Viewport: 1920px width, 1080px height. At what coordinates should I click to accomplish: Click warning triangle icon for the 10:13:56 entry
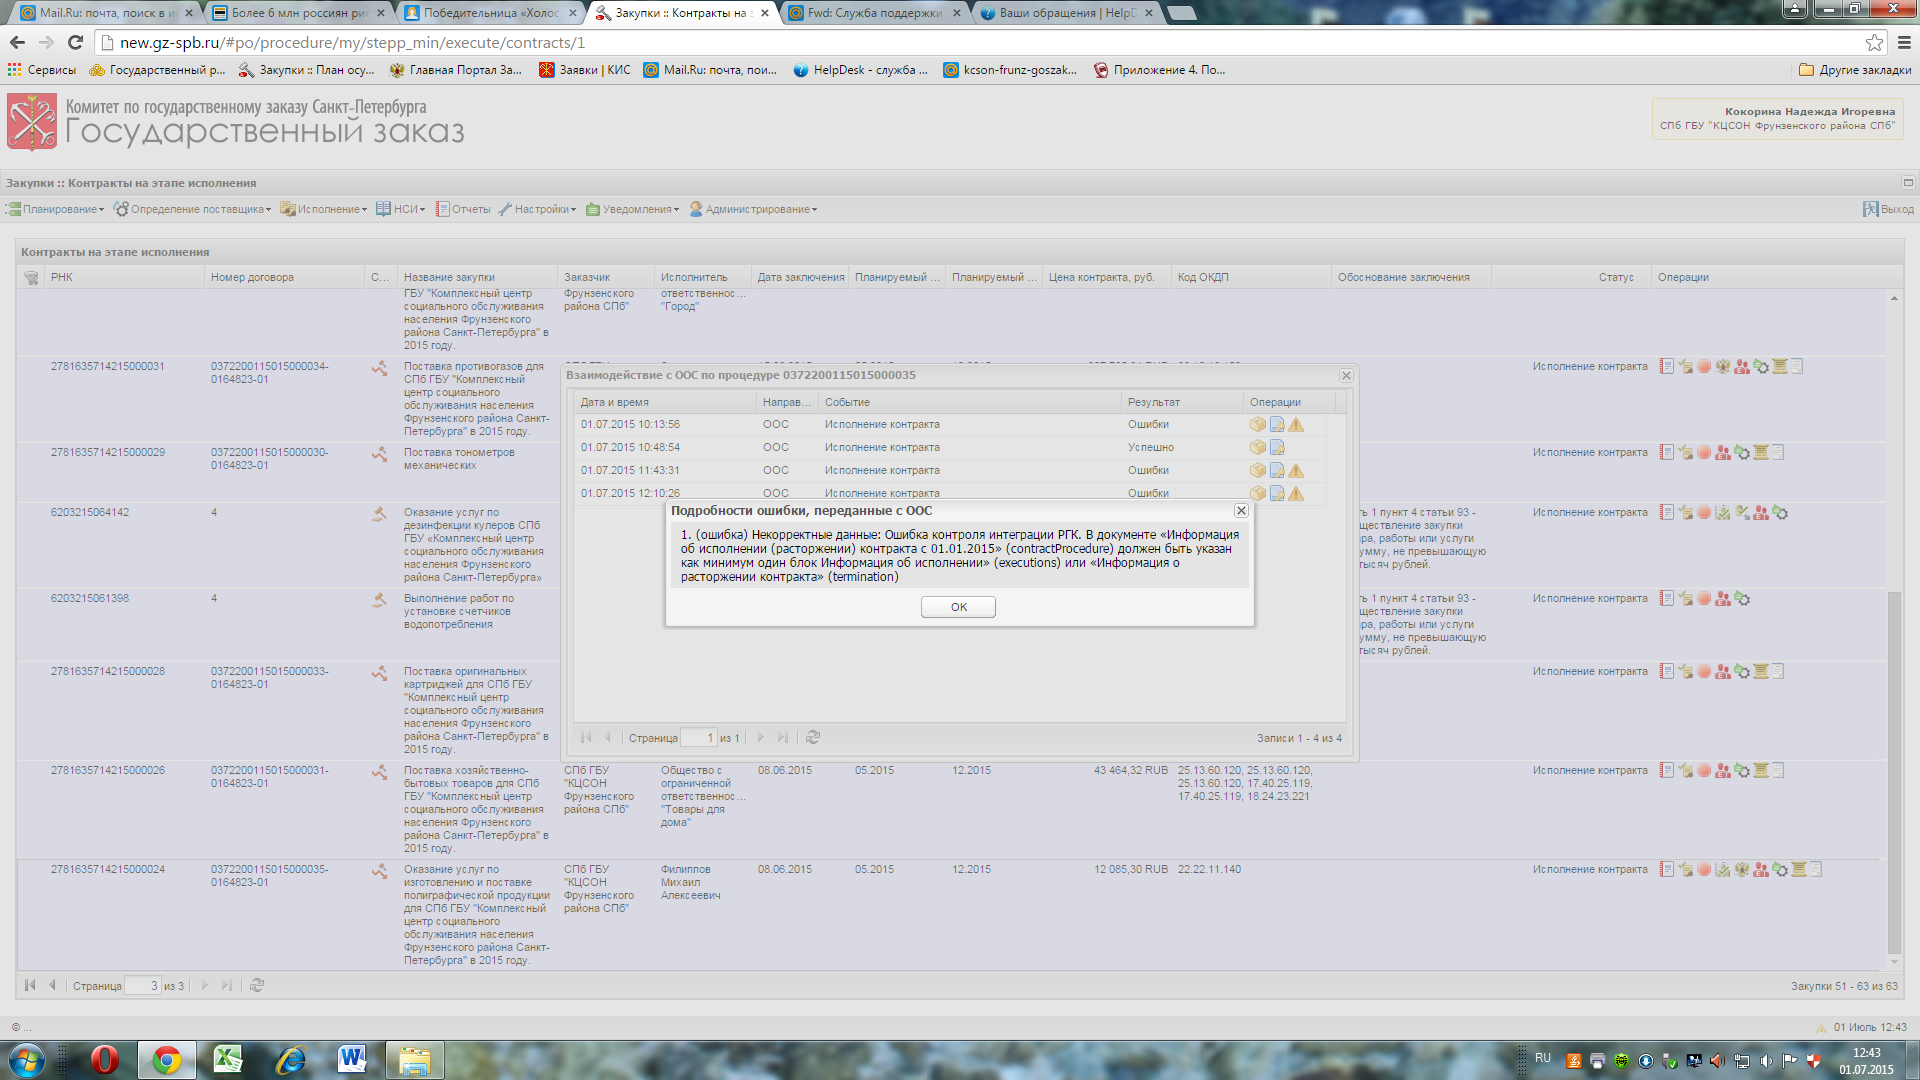click(x=1296, y=425)
